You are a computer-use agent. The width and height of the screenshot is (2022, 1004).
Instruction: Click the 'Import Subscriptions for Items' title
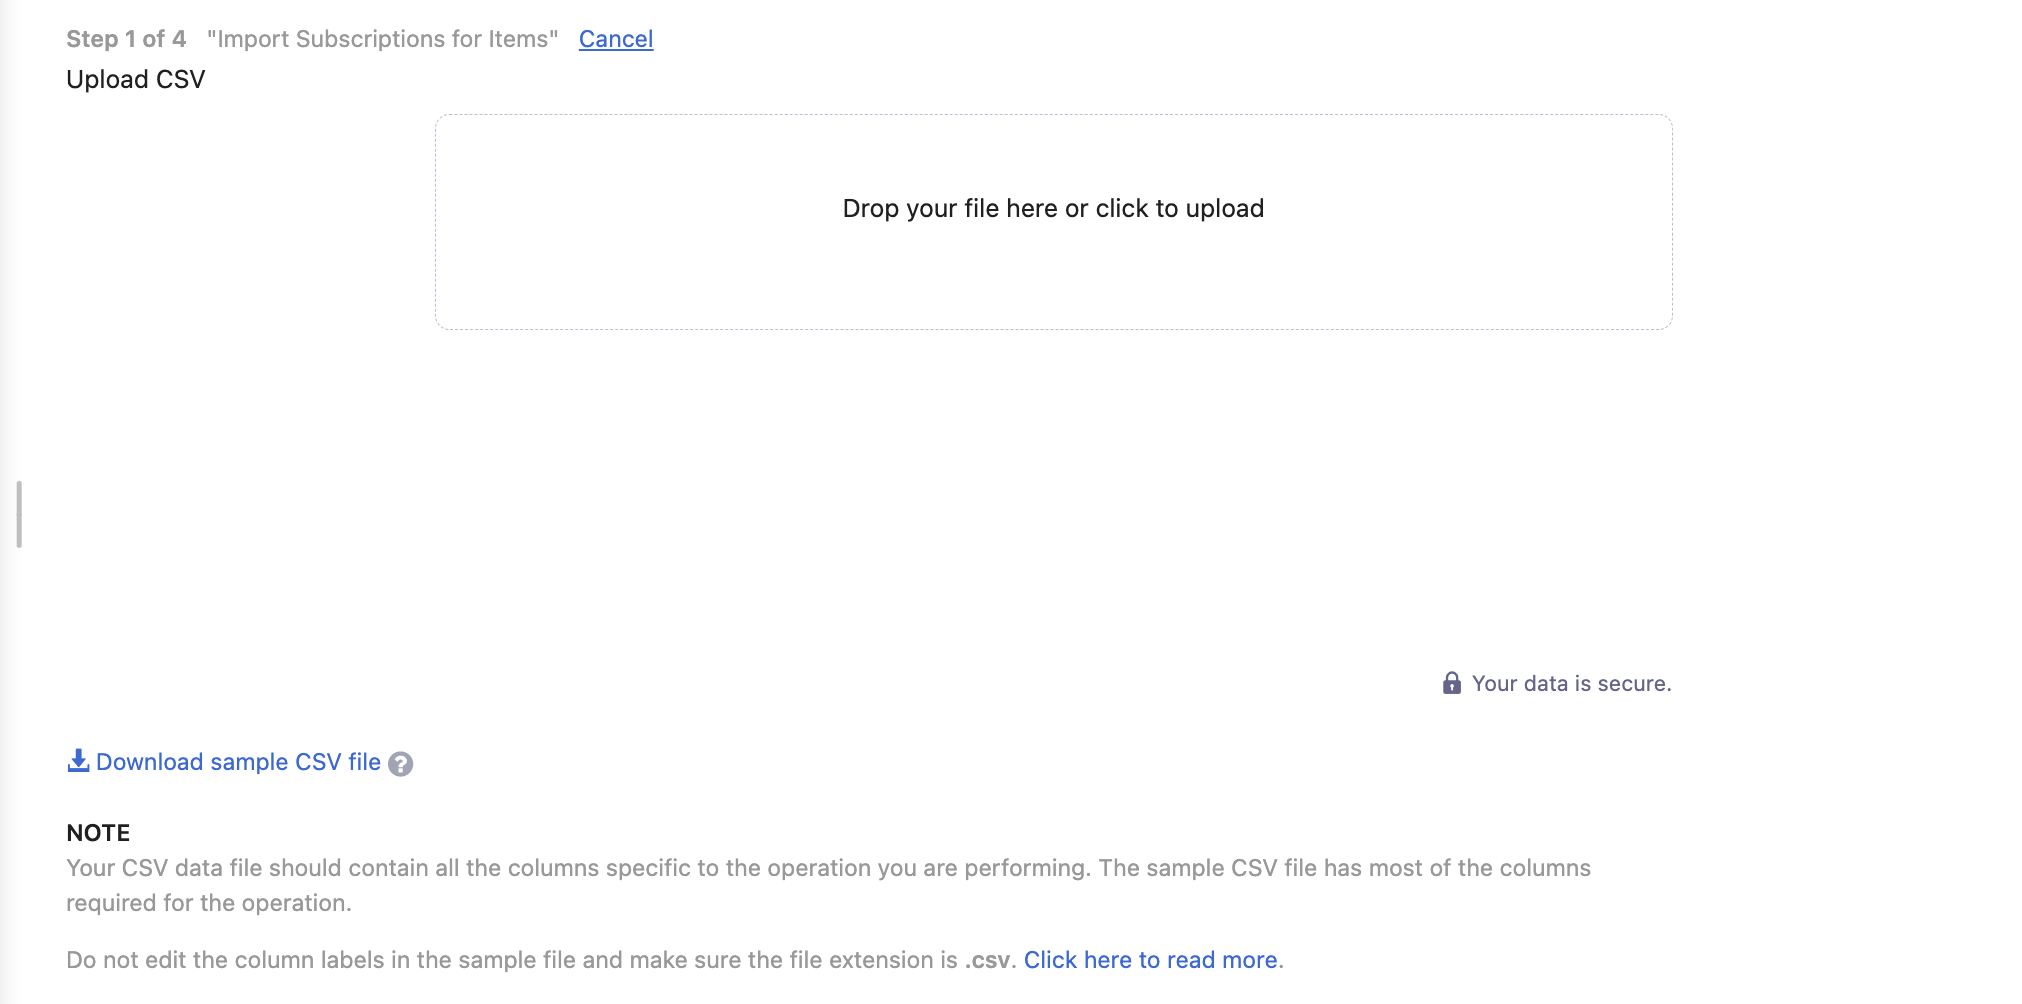tap(382, 39)
